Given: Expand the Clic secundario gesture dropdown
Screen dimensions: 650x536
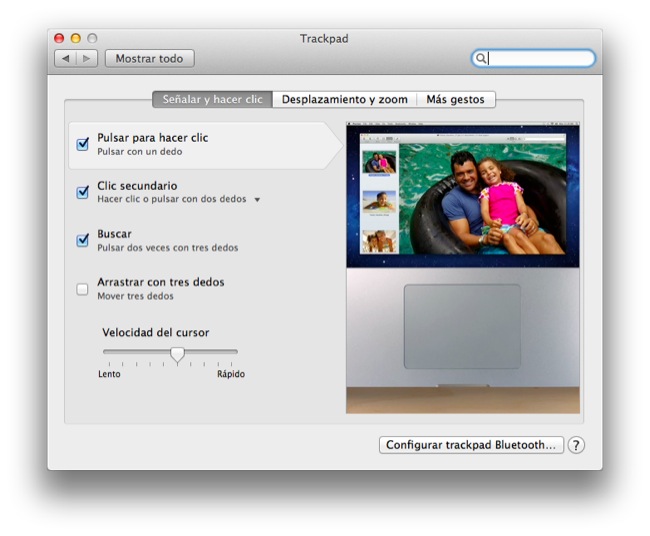Looking at the screenshot, I should pyautogui.click(x=257, y=200).
